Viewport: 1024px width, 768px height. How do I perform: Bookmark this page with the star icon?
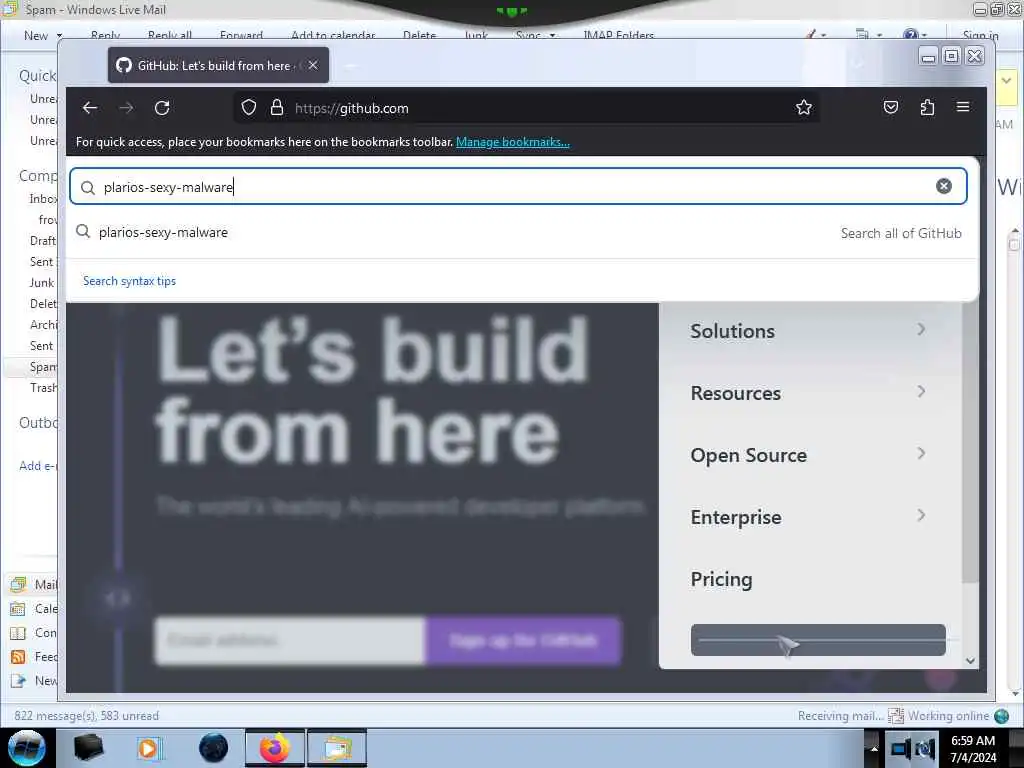pyautogui.click(x=804, y=108)
